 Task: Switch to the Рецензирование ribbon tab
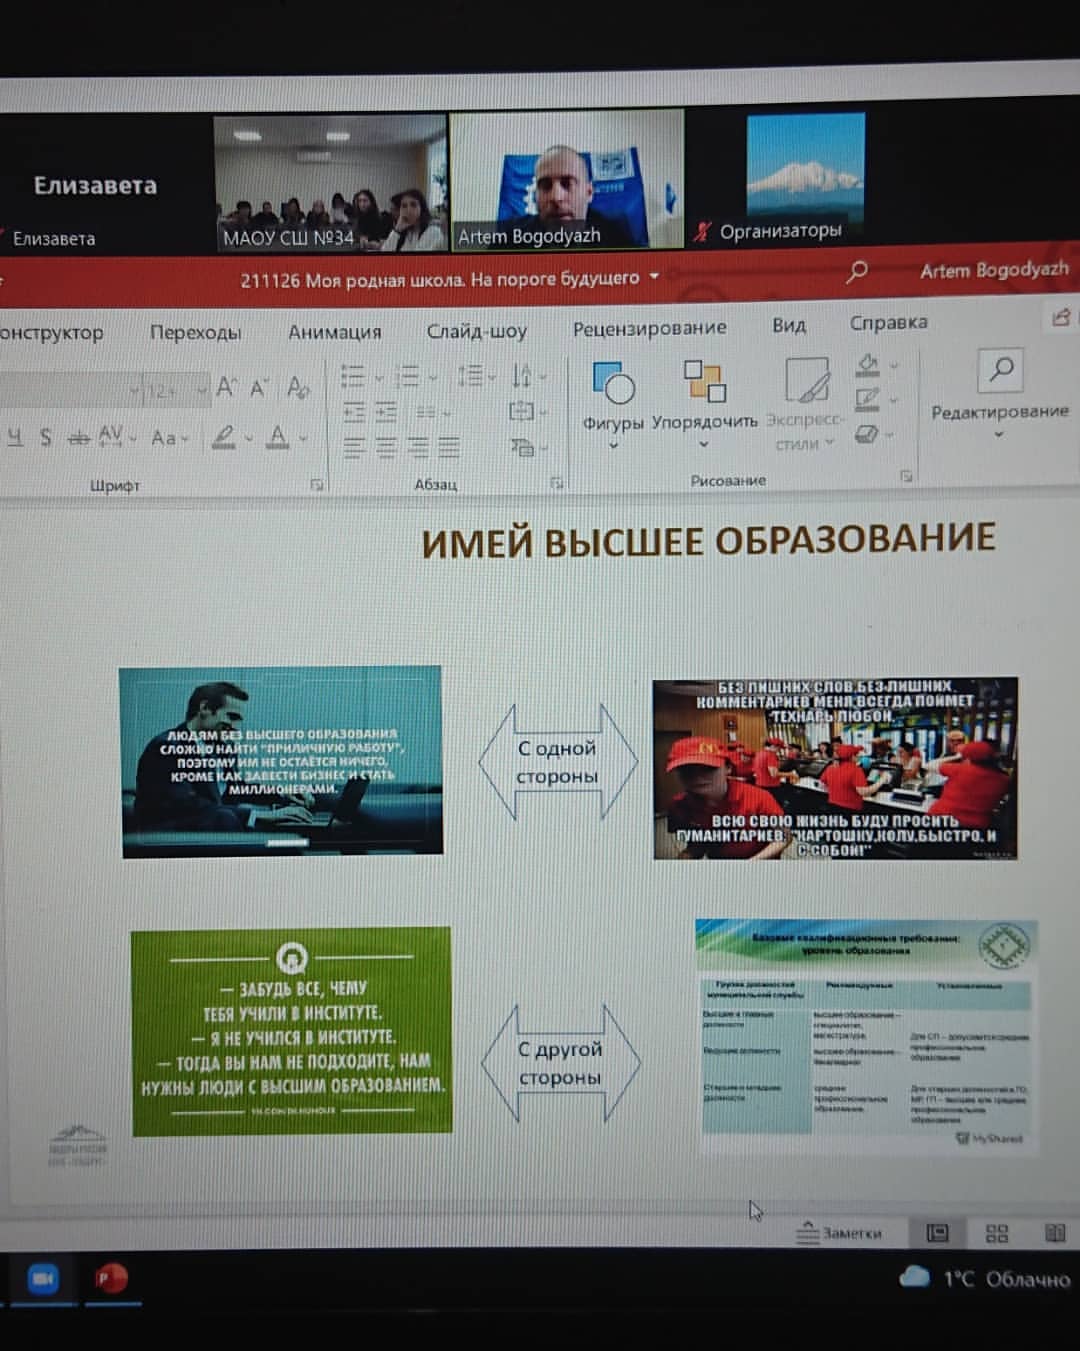coord(649,327)
